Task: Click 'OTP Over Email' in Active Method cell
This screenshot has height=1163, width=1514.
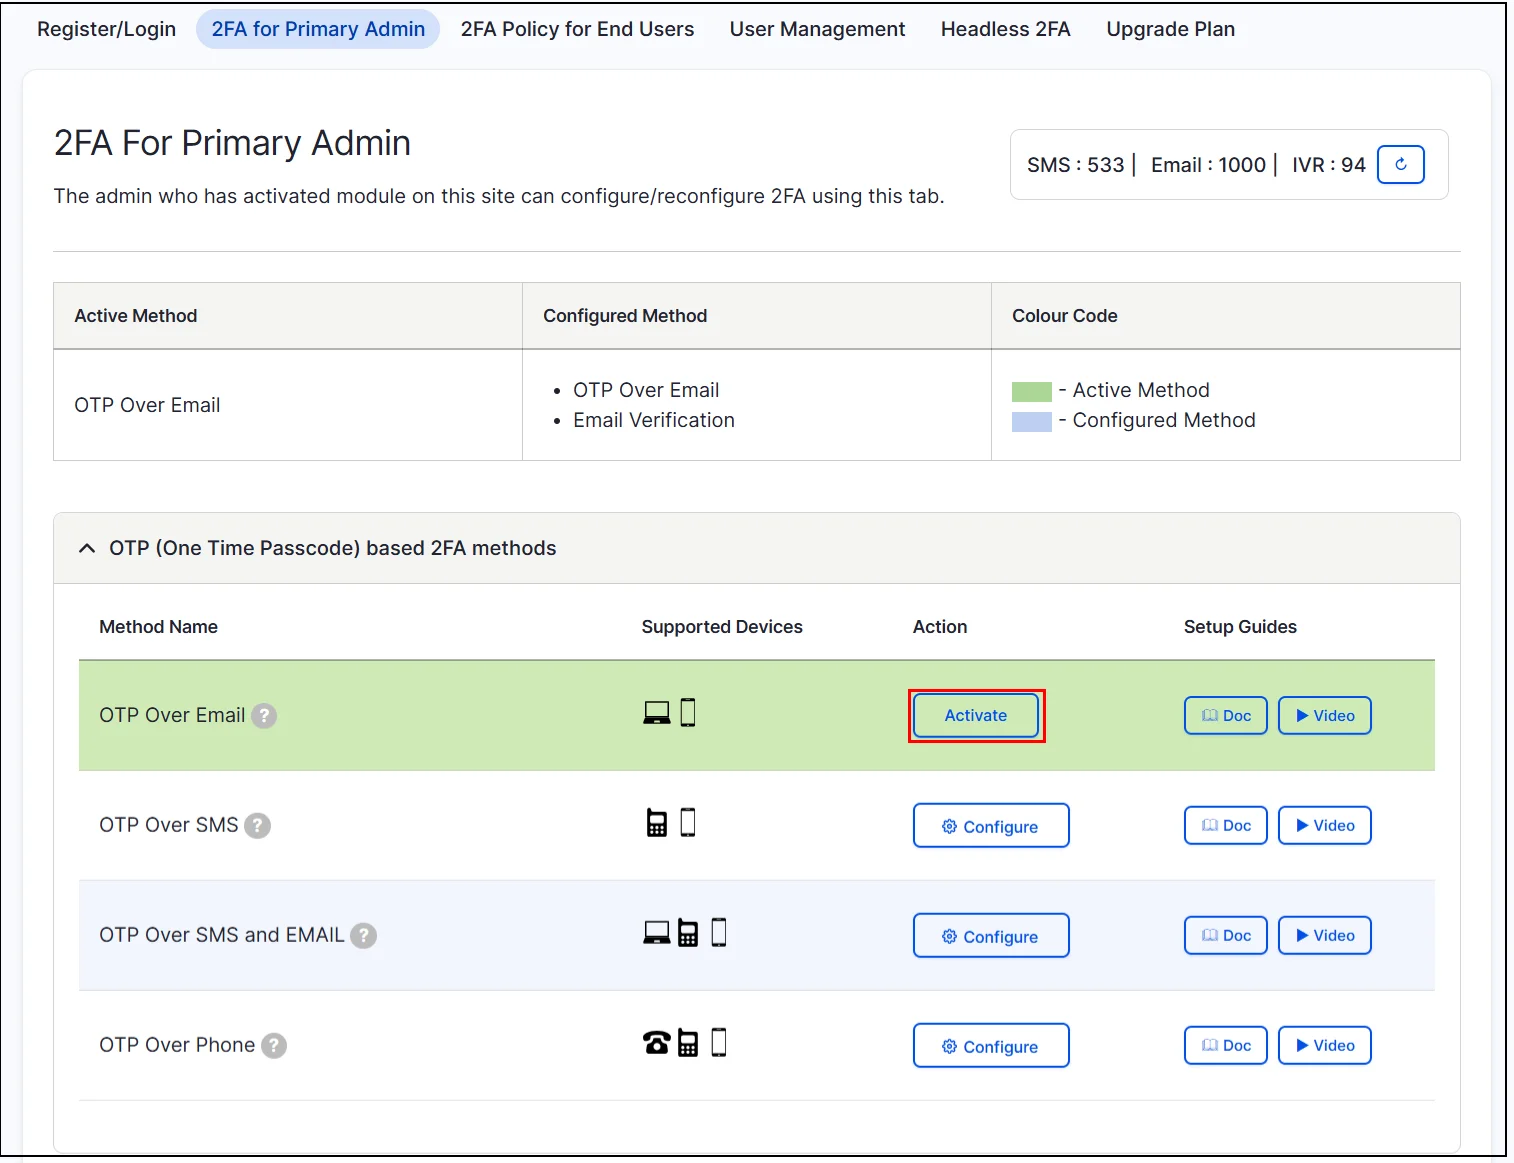Action: point(147,405)
